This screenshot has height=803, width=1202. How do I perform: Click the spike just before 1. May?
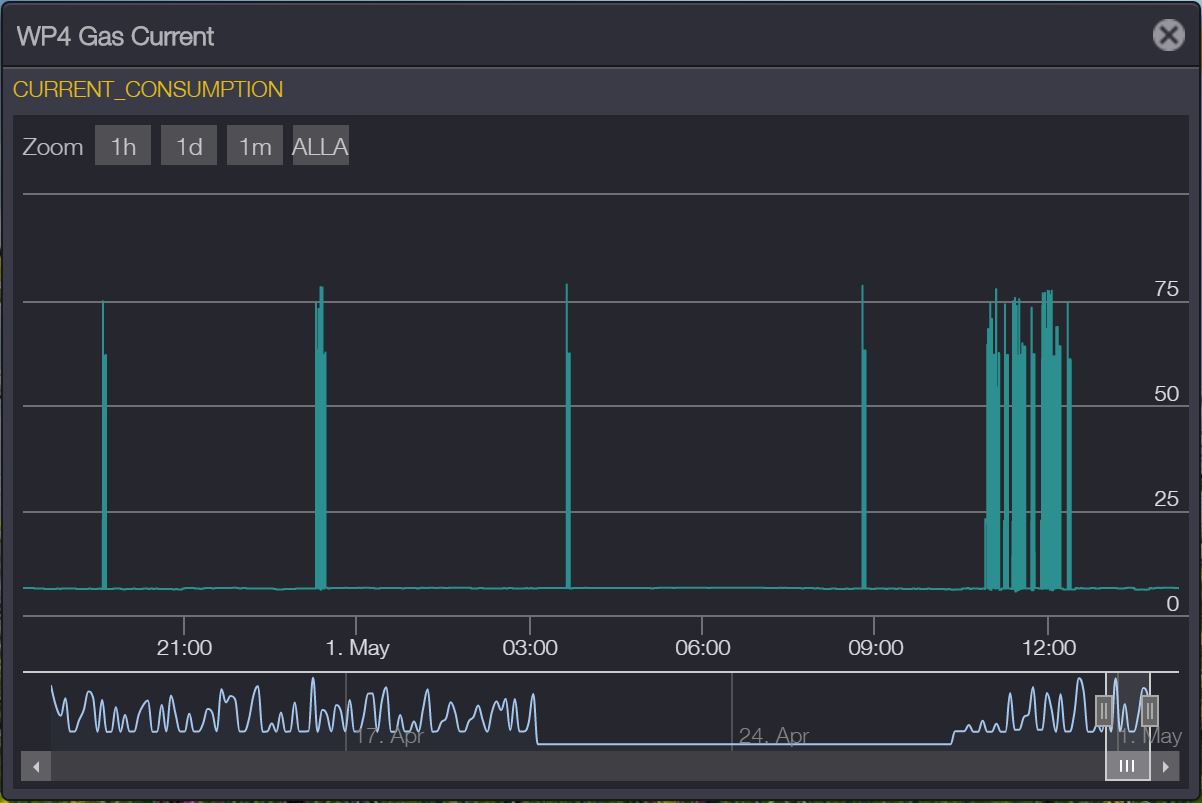pos(320,450)
